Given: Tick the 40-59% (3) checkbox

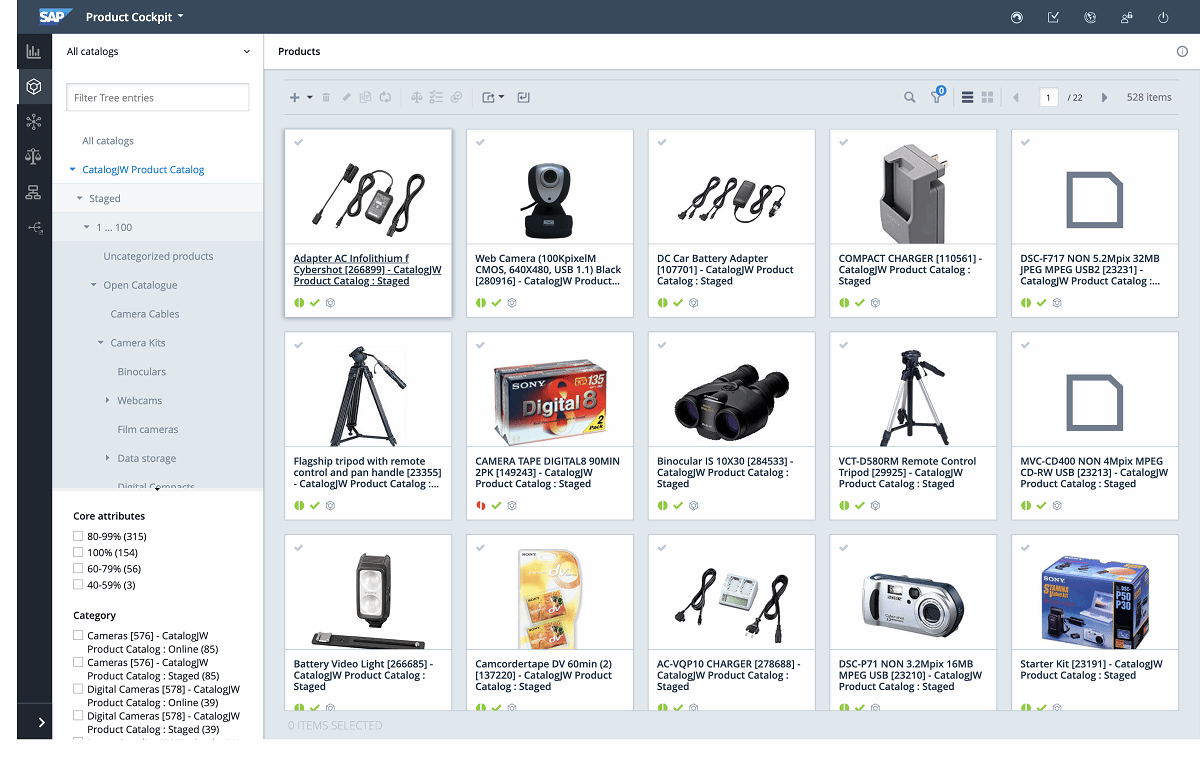Looking at the screenshot, I should [78, 585].
